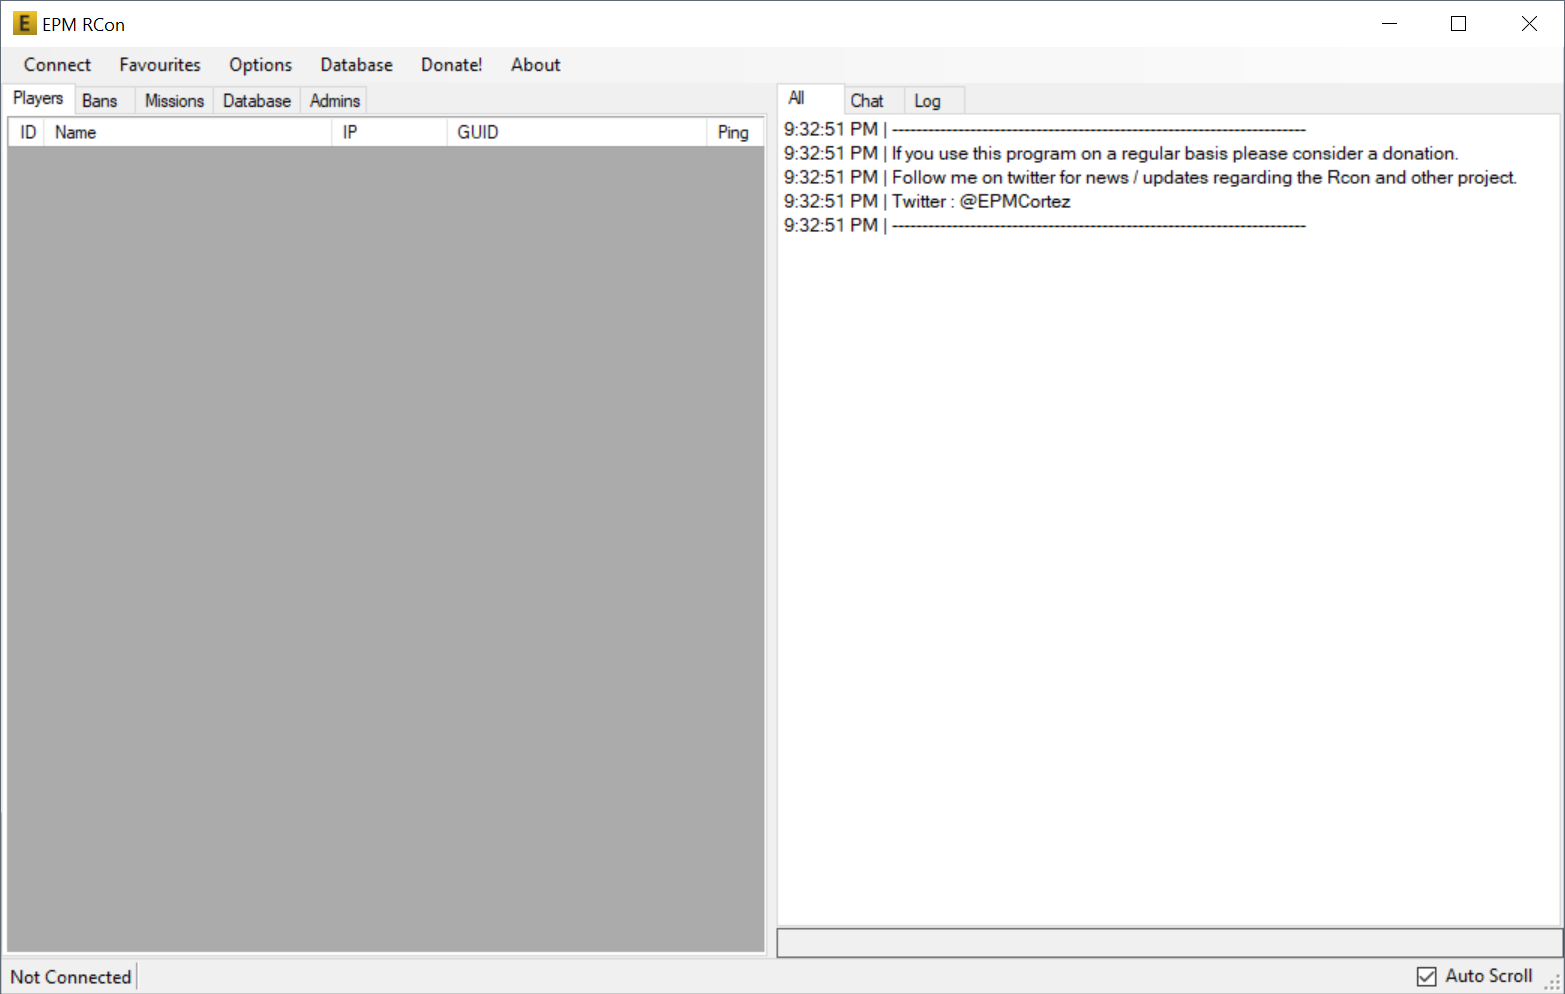Click the command input field below the log

[1169, 943]
